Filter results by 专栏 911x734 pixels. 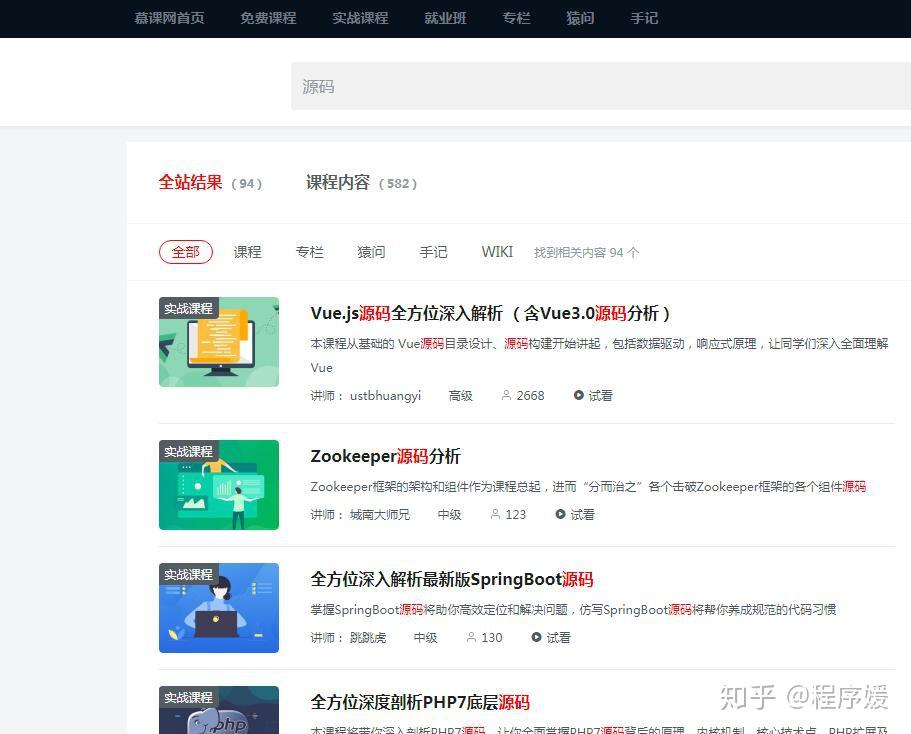(x=310, y=252)
